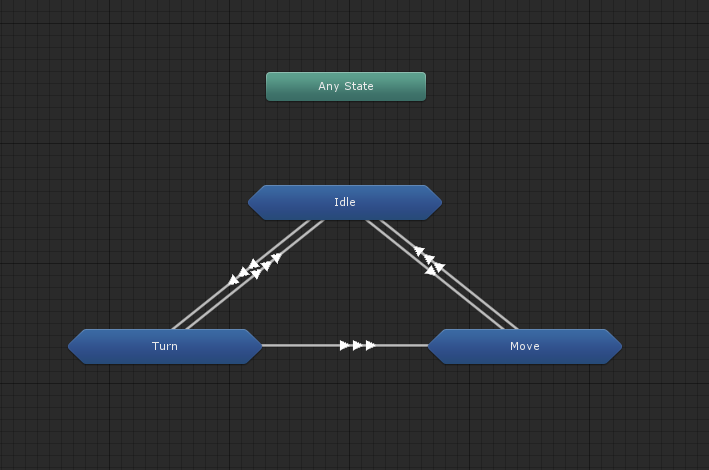Viewport: 709px width, 470px height.
Task: Click the transition line just left of Move node
Action: coord(405,345)
